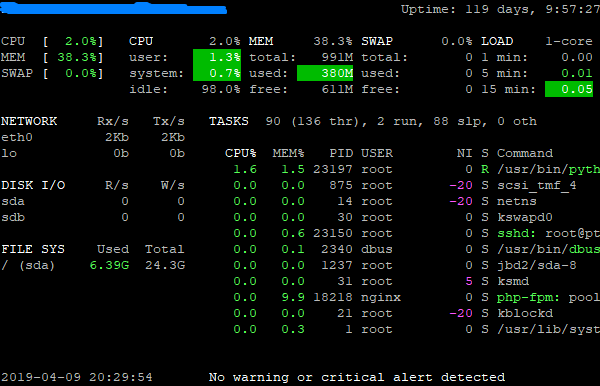Click the 5 min load 0.01 value

(x=577, y=73)
